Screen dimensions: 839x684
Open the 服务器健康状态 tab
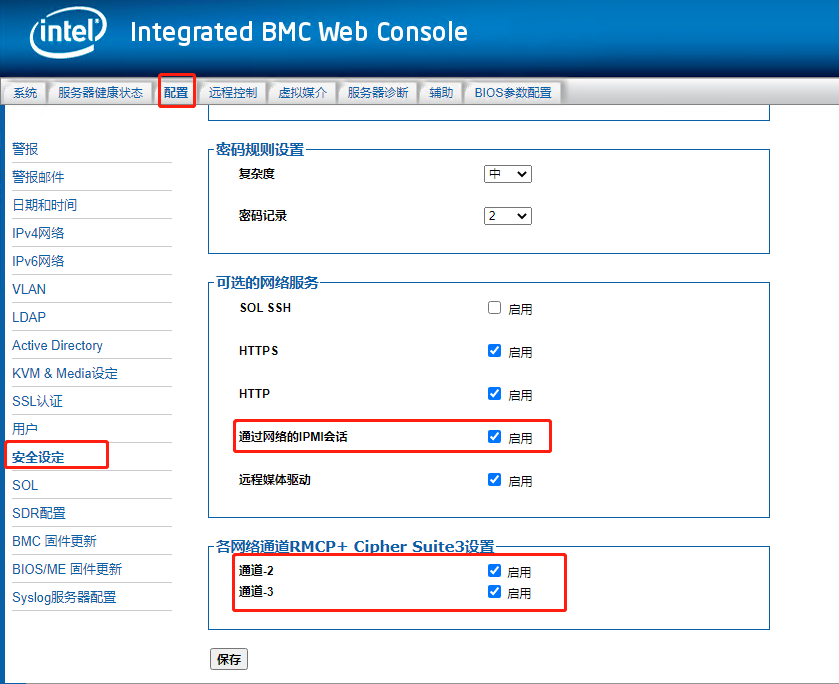[101, 93]
